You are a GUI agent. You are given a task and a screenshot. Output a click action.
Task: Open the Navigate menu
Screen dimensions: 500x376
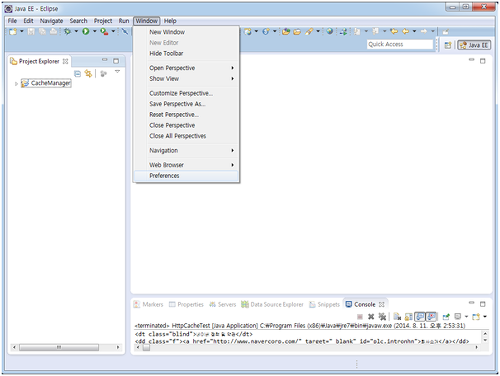point(51,21)
